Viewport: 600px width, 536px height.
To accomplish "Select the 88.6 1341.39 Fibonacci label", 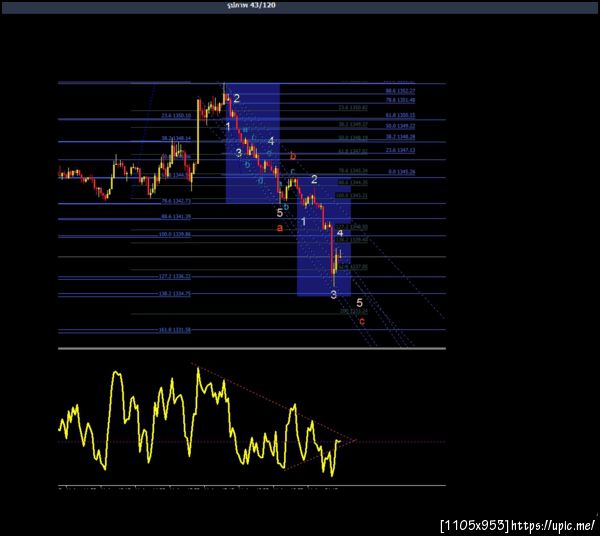I will point(176,217).
